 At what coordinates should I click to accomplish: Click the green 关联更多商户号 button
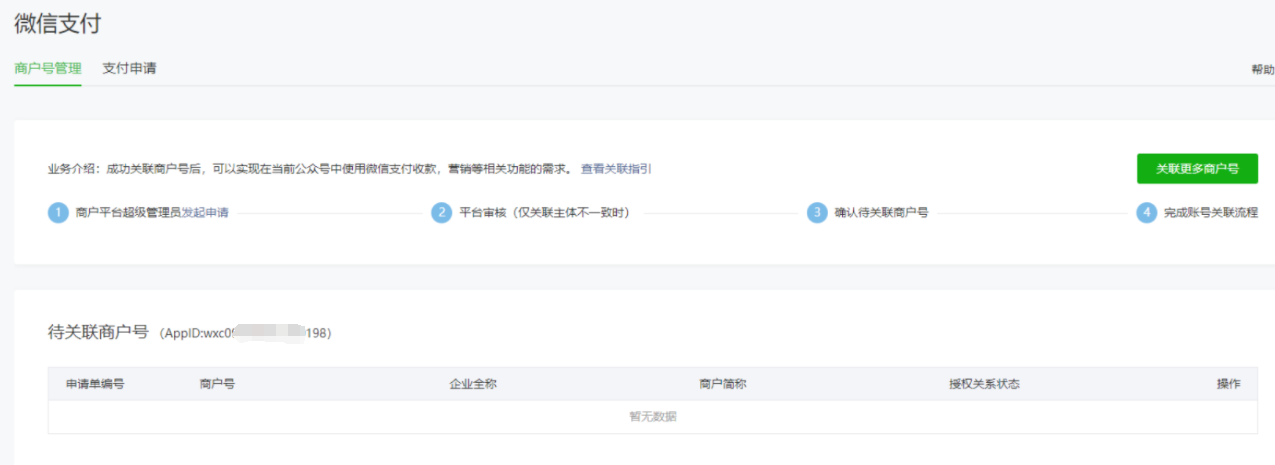point(1197,169)
